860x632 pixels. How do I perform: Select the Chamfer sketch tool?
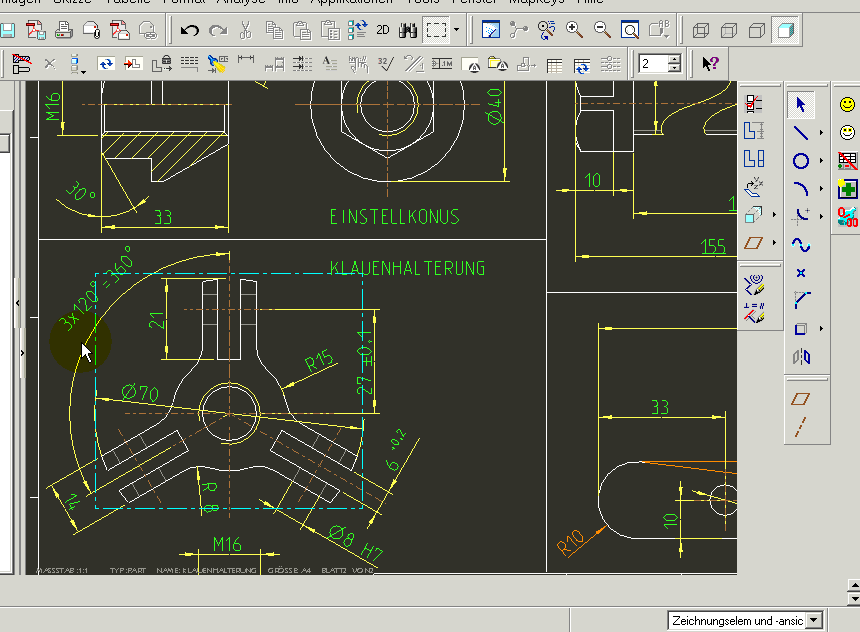coord(801,300)
